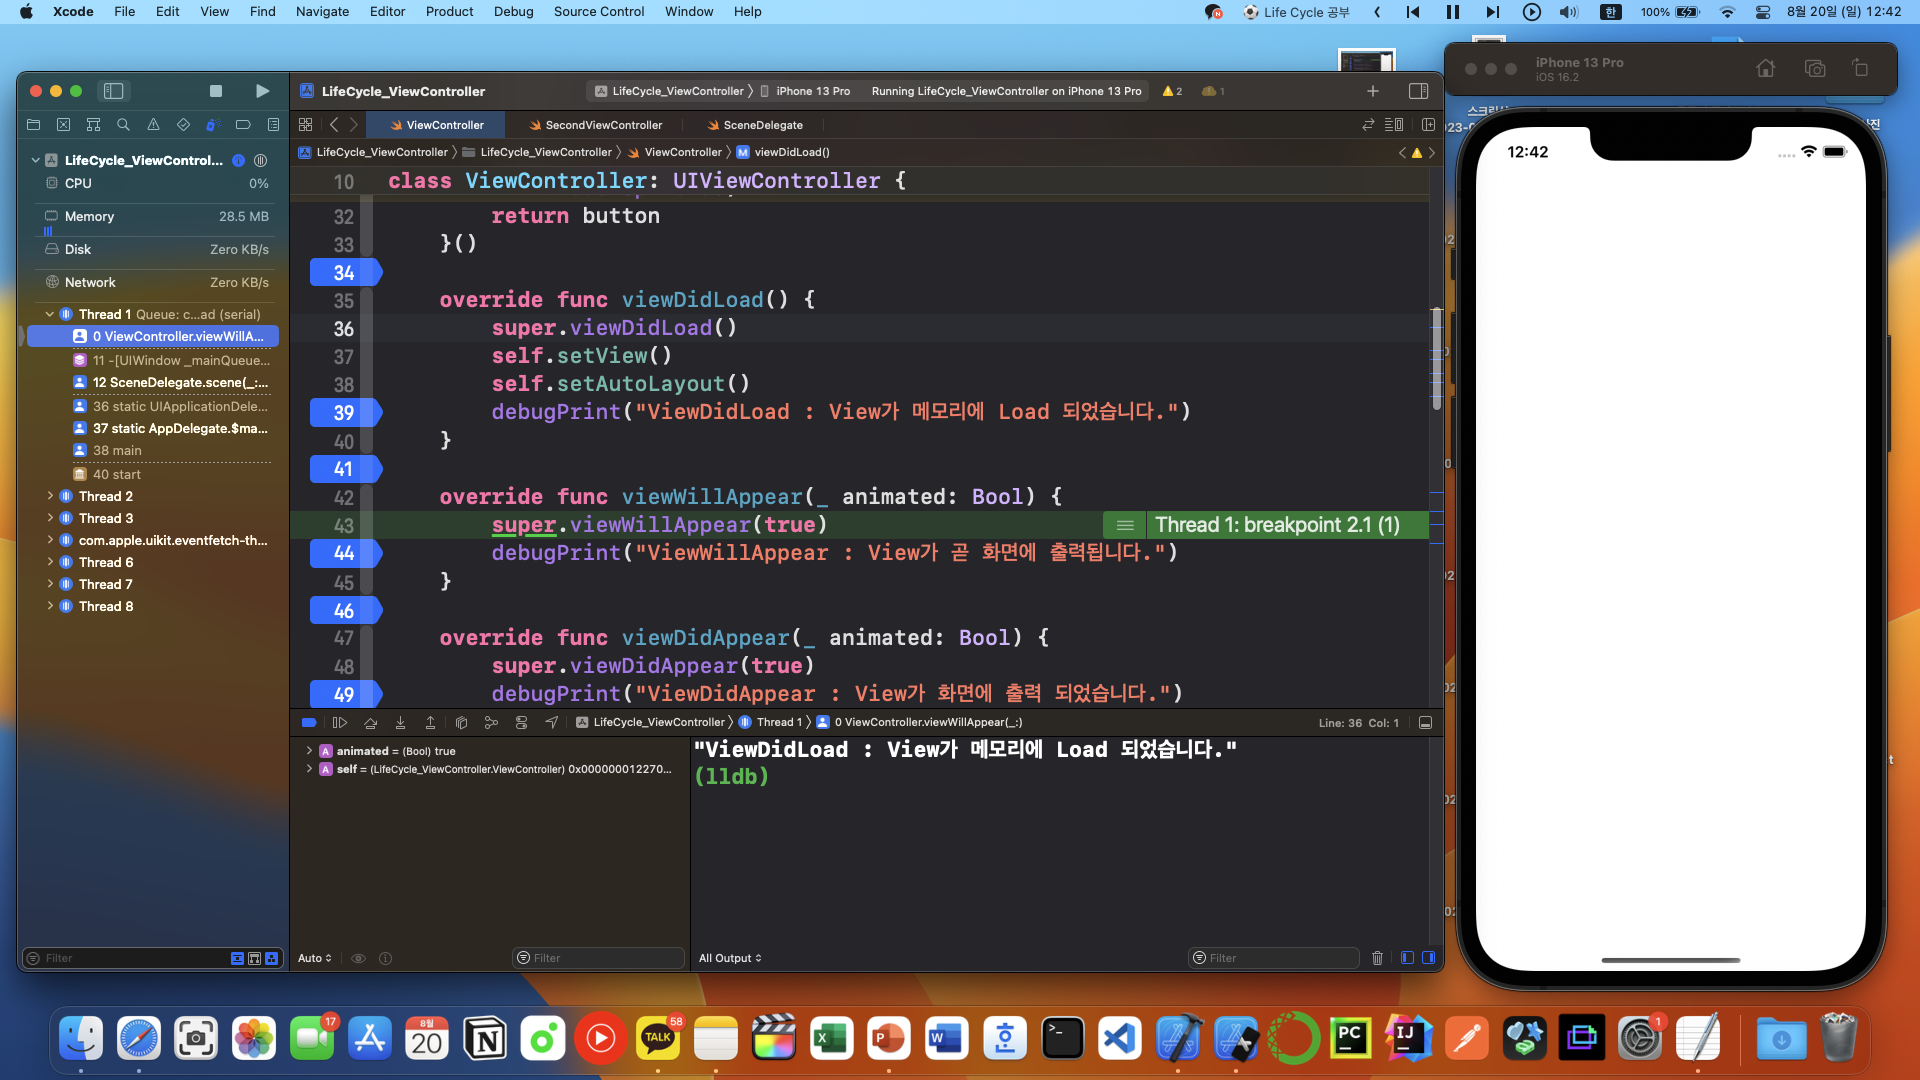Open the Debug navigator spray icon

pyautogui.click(x=212, y=125)
